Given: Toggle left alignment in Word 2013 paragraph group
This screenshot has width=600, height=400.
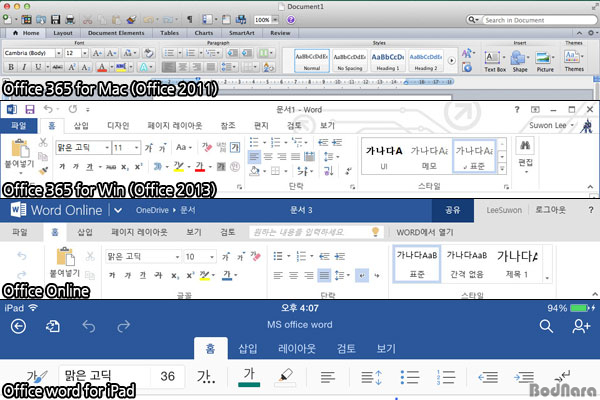Looking at the screenshot, I should pyautogui.click(x=254, y=156).
